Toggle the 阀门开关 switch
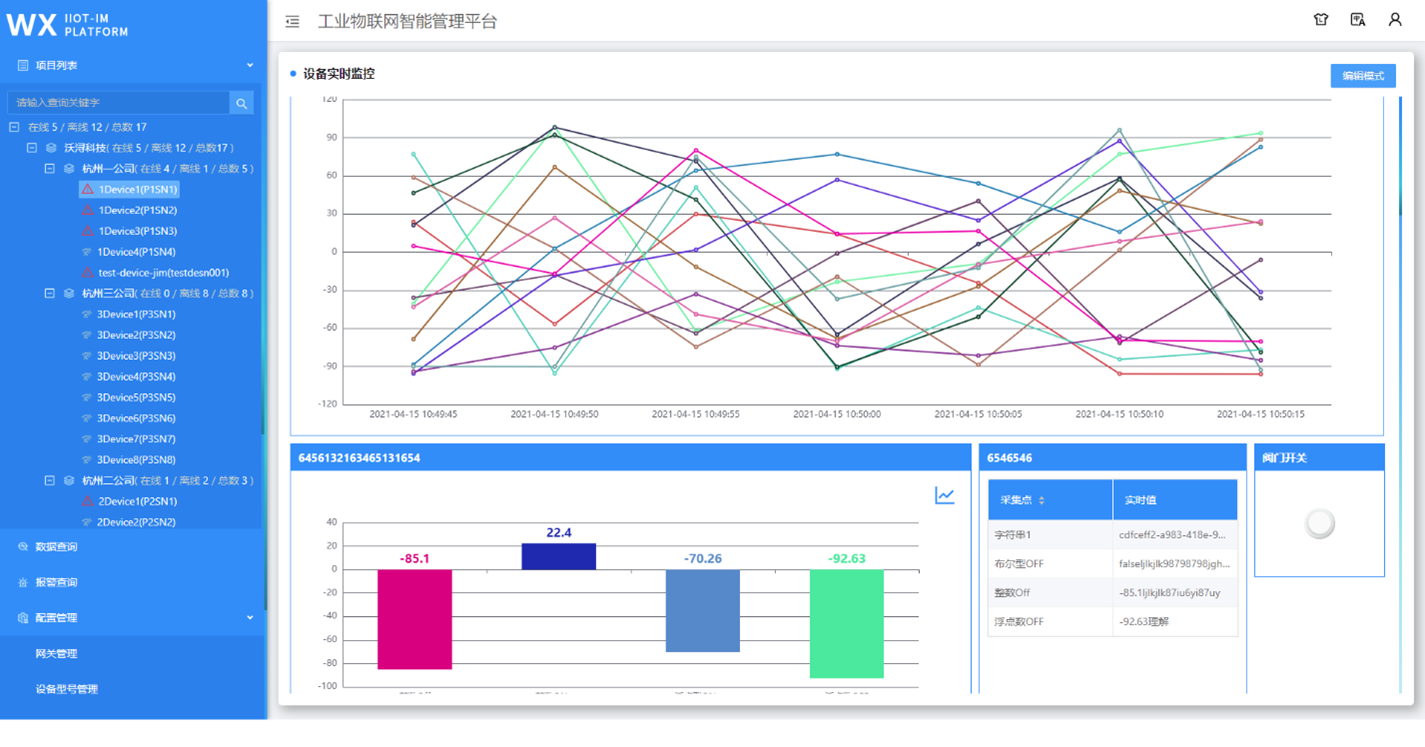1425x747 pixels. [x=1319, y=523]
